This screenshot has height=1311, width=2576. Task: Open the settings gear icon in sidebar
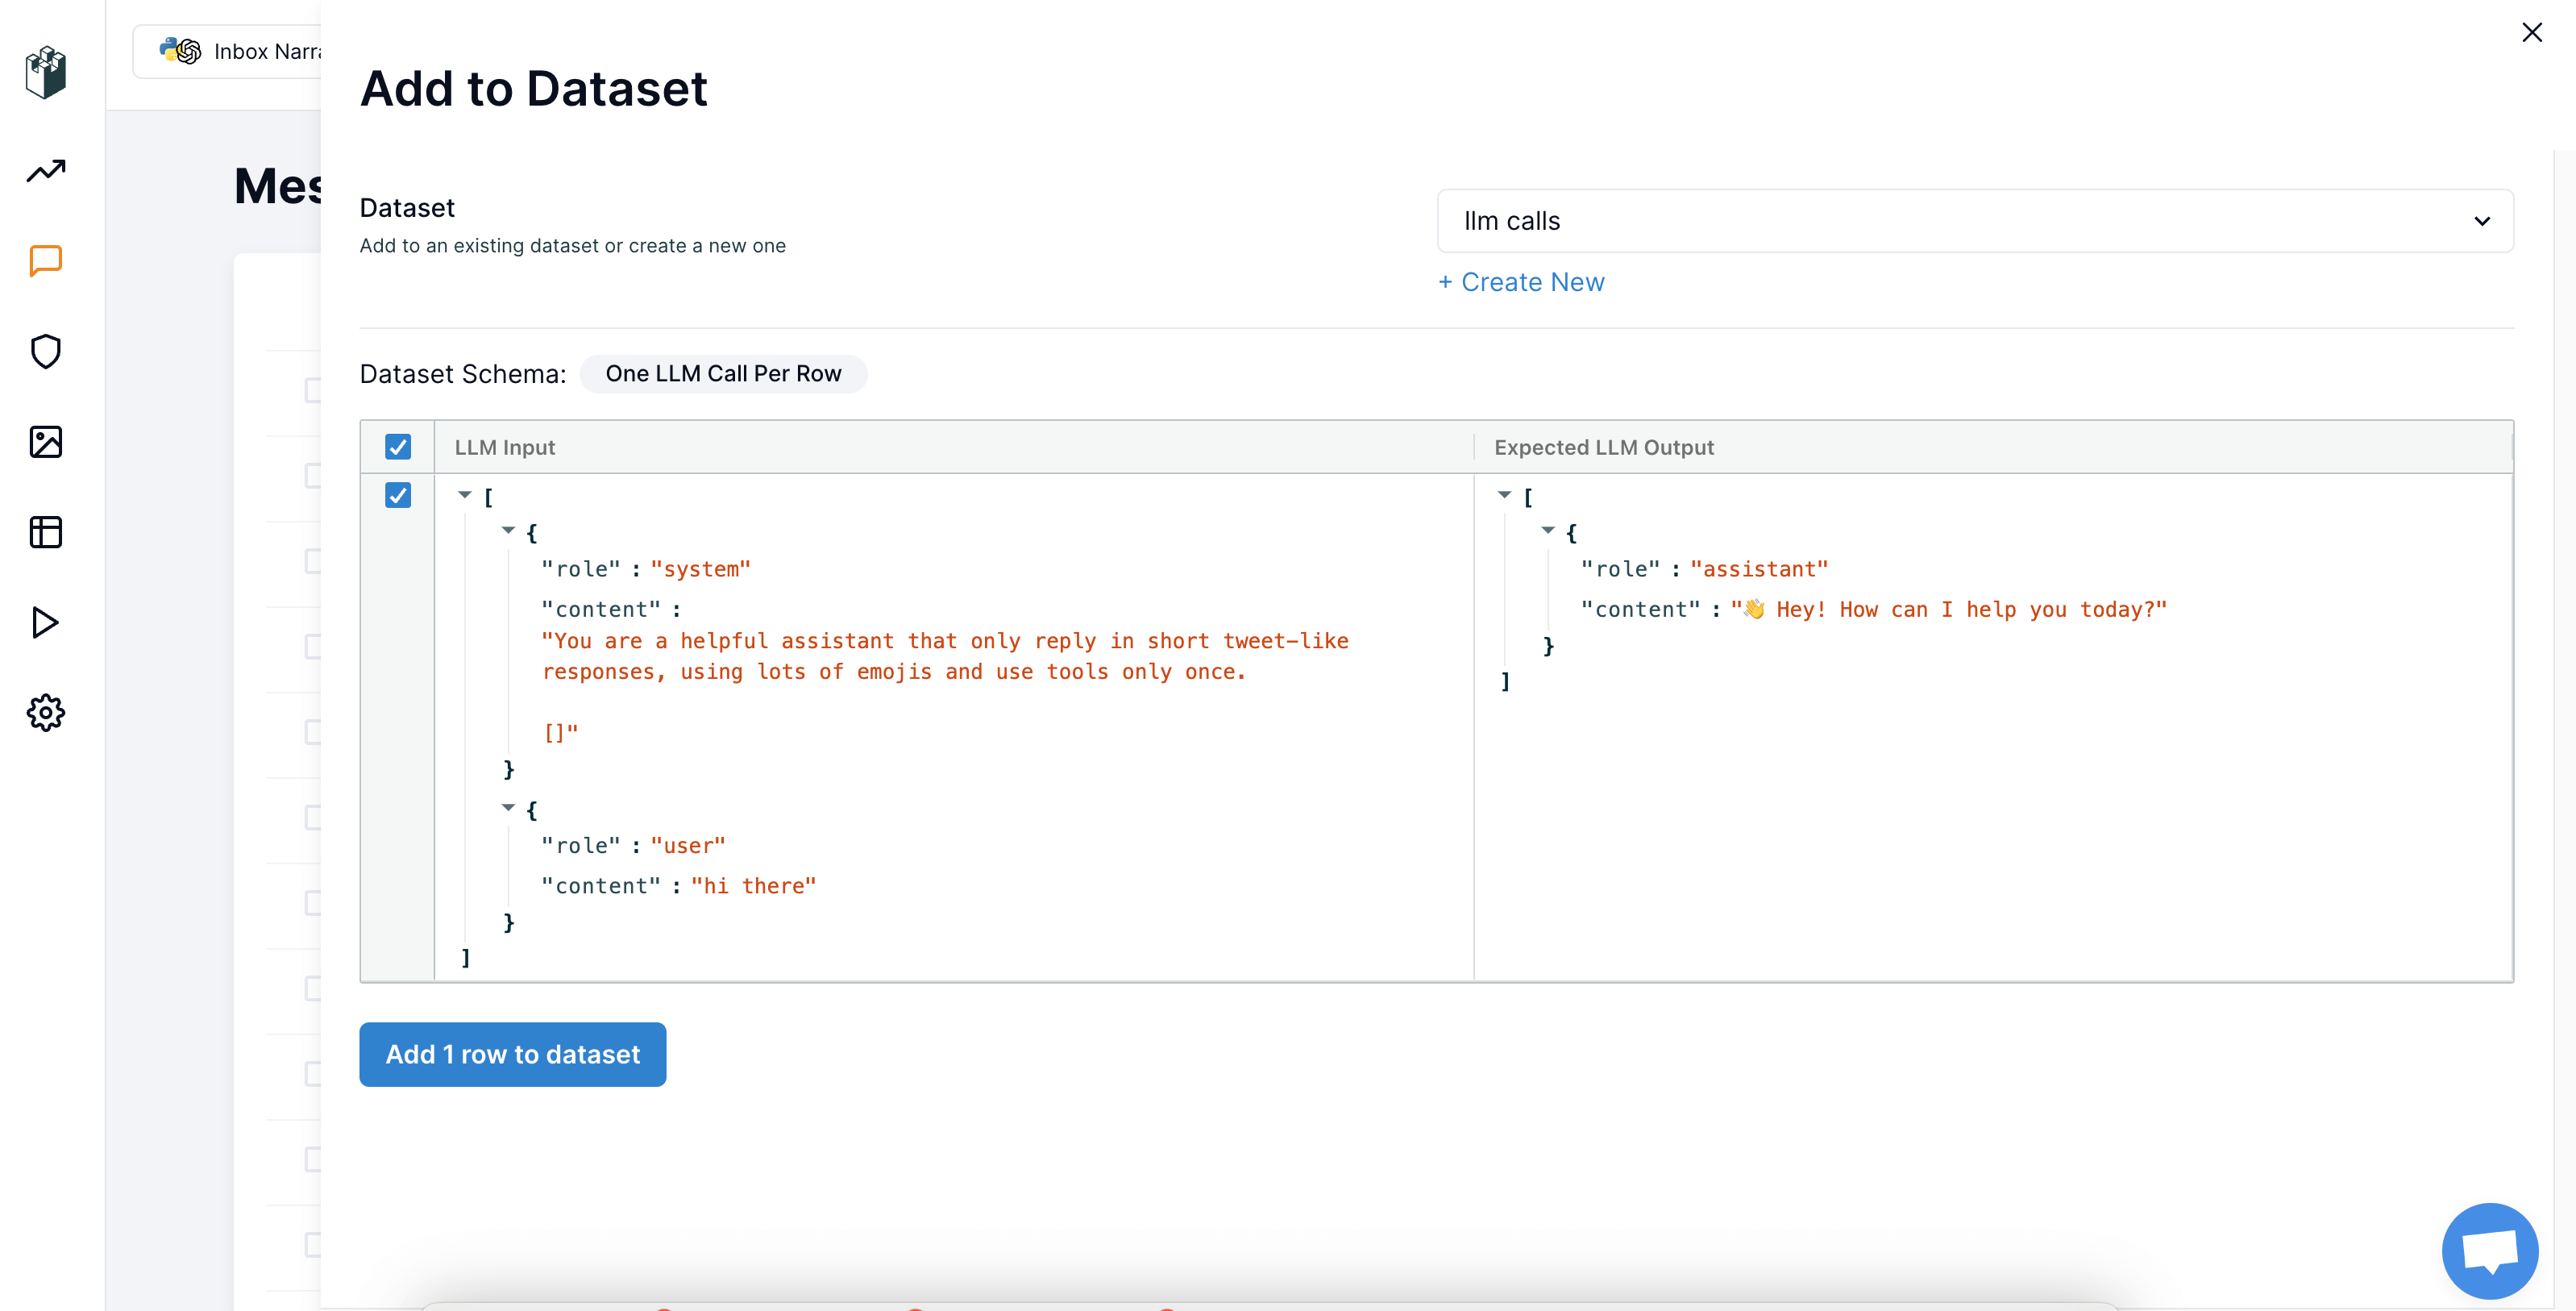click(x=46, y=712)
